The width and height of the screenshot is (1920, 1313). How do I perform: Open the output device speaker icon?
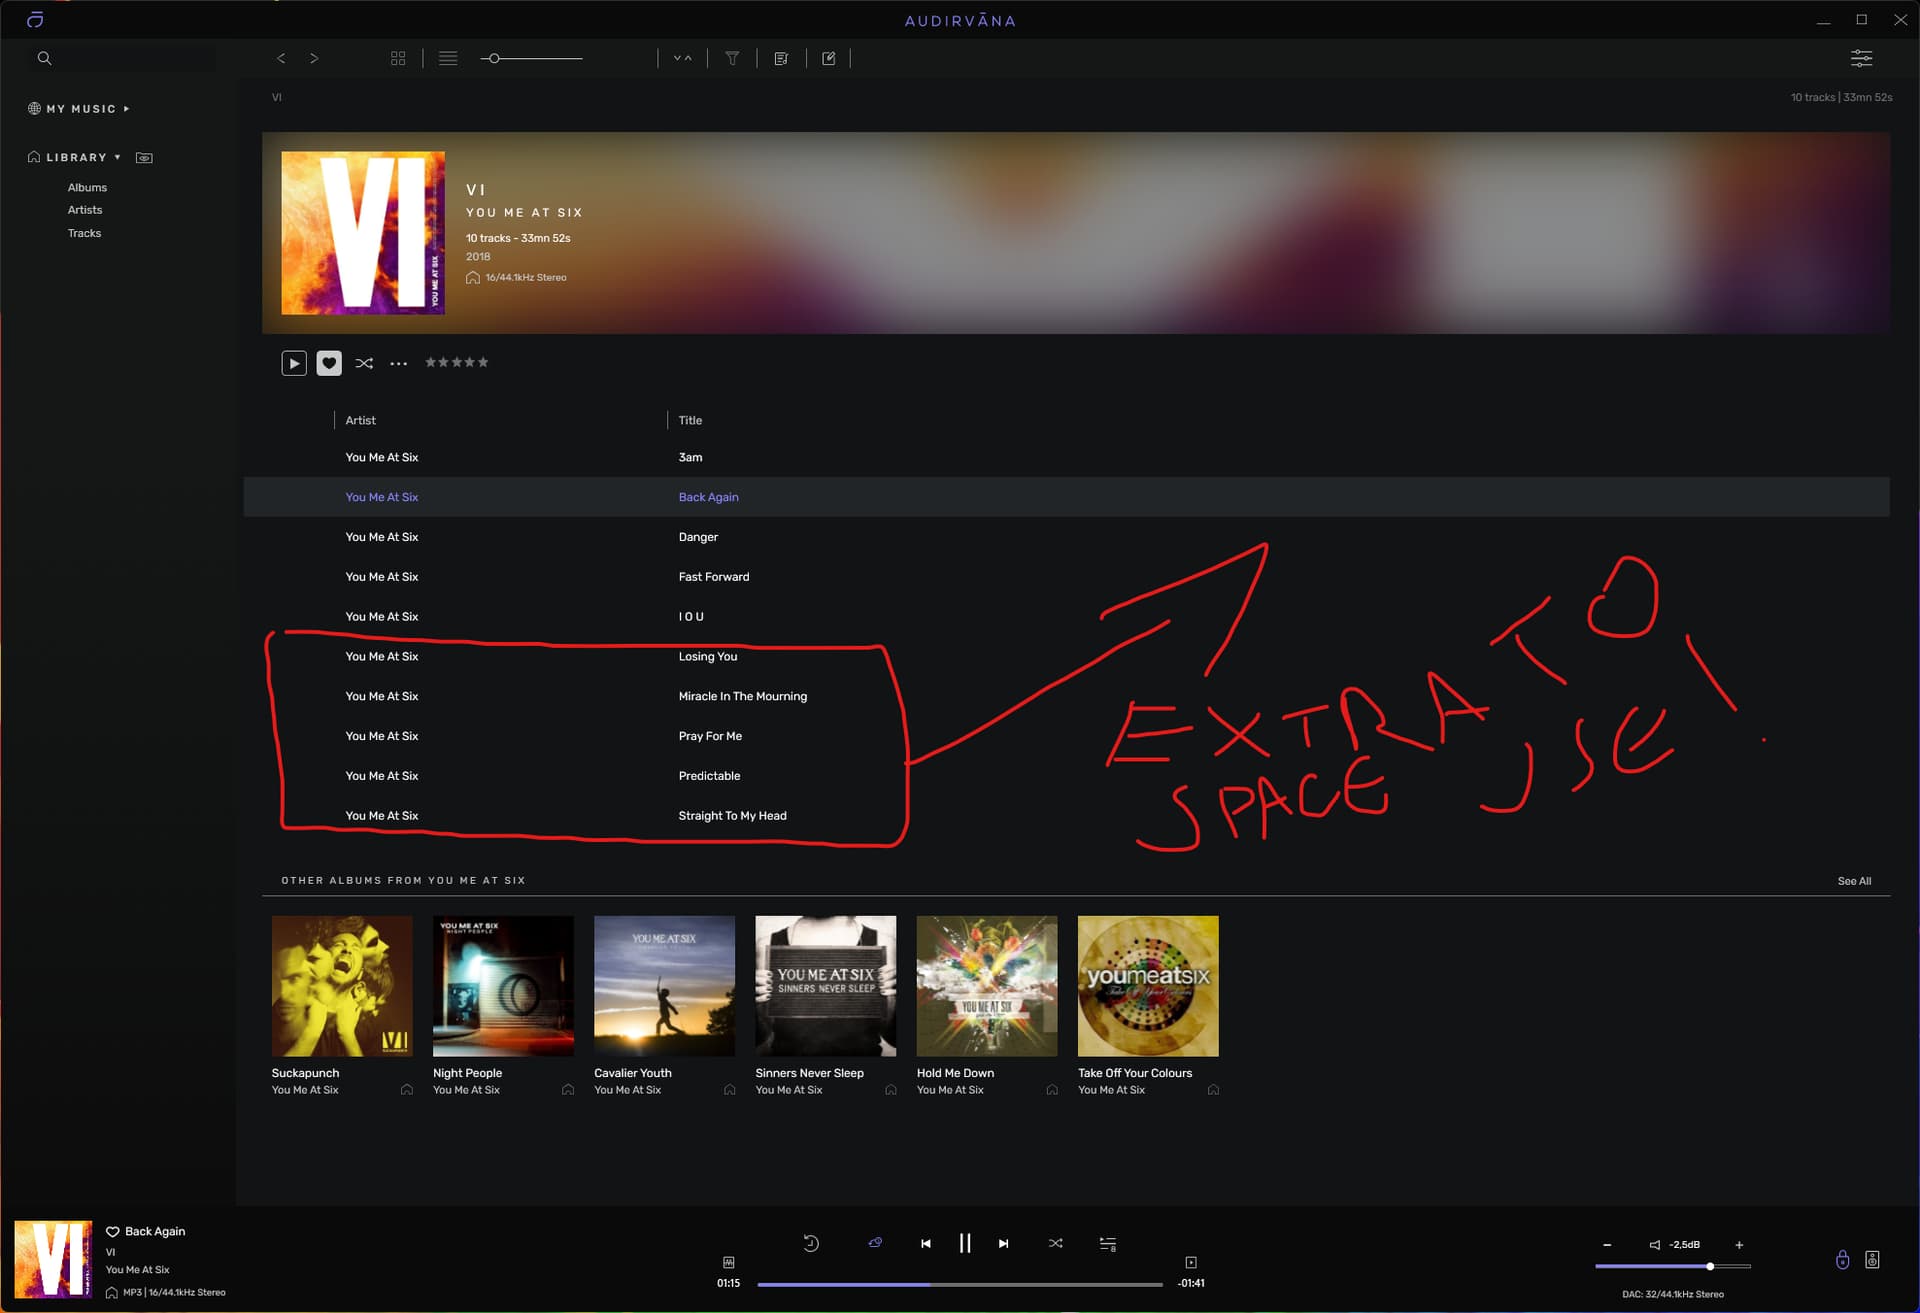click(1872, 1260)
